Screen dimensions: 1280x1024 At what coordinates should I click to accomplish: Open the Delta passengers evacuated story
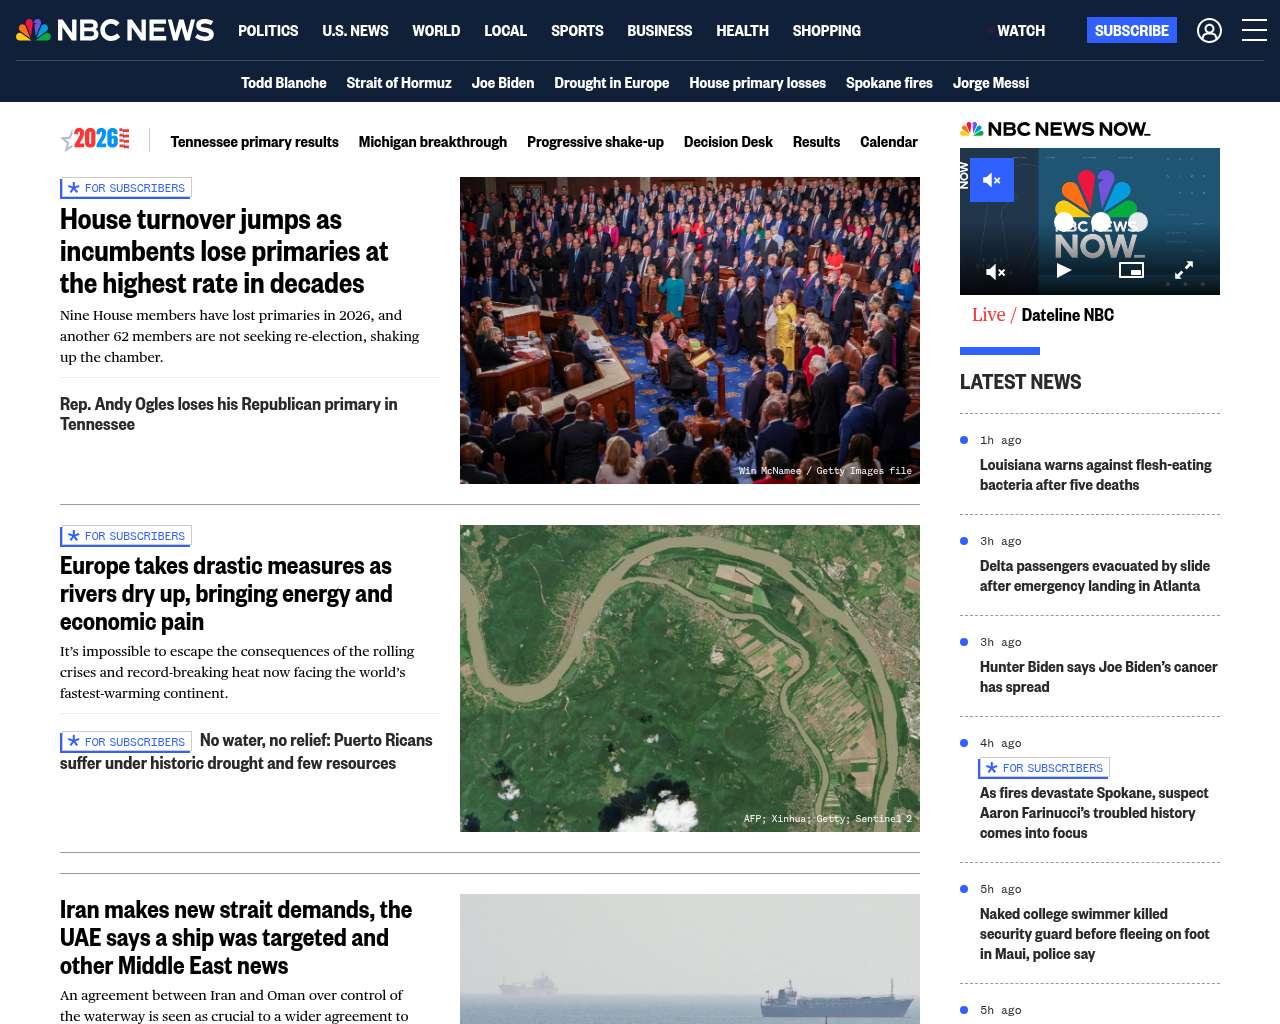(1095, 576)
